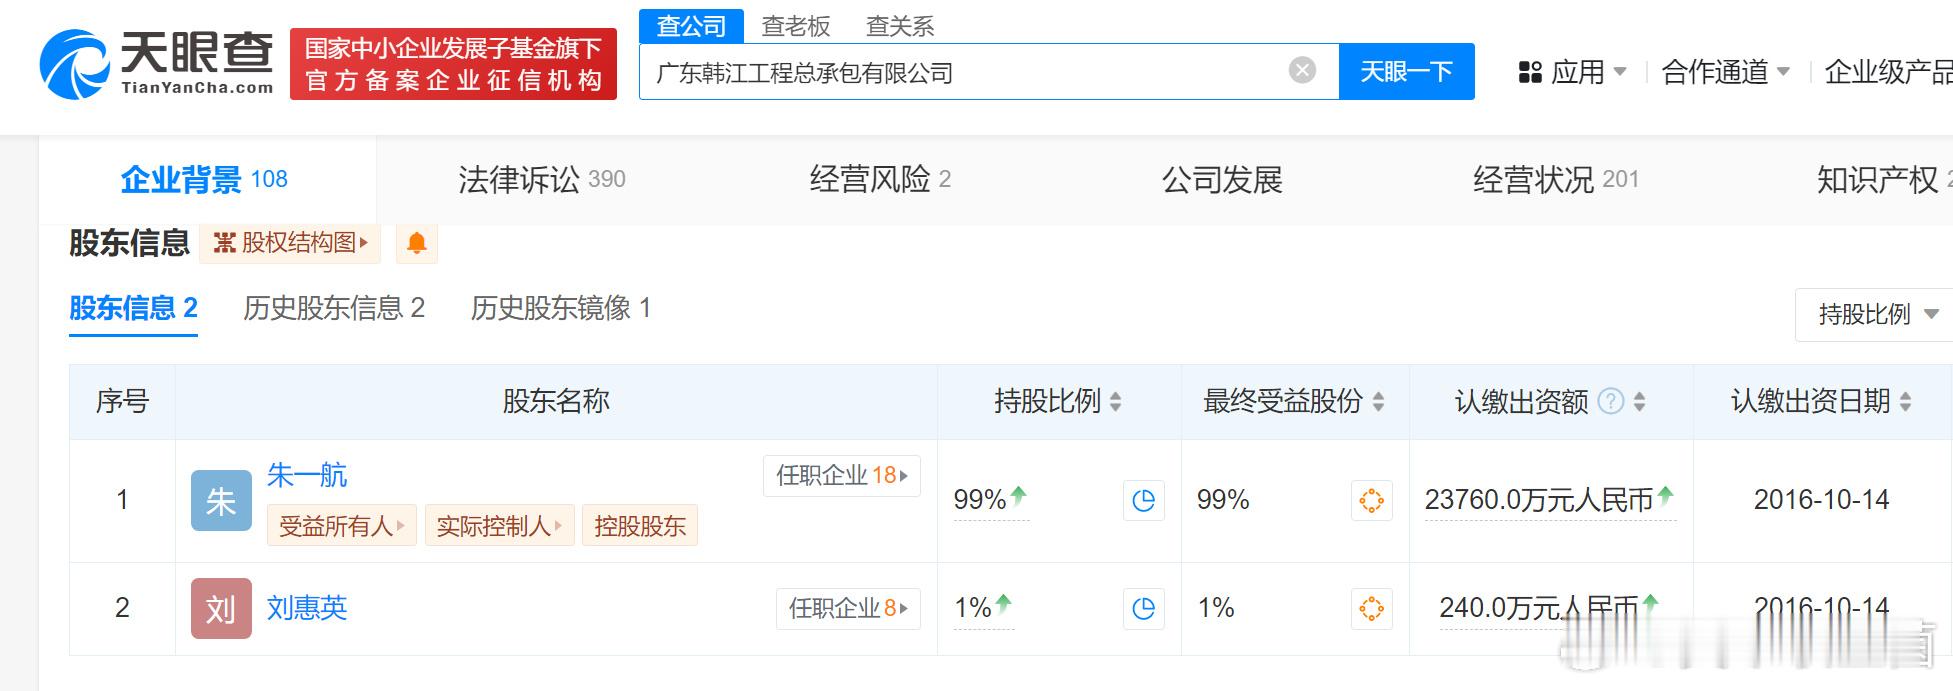Open beneficiary structure icon in 1% row

pyautogui.click(x=1371, y=608)
